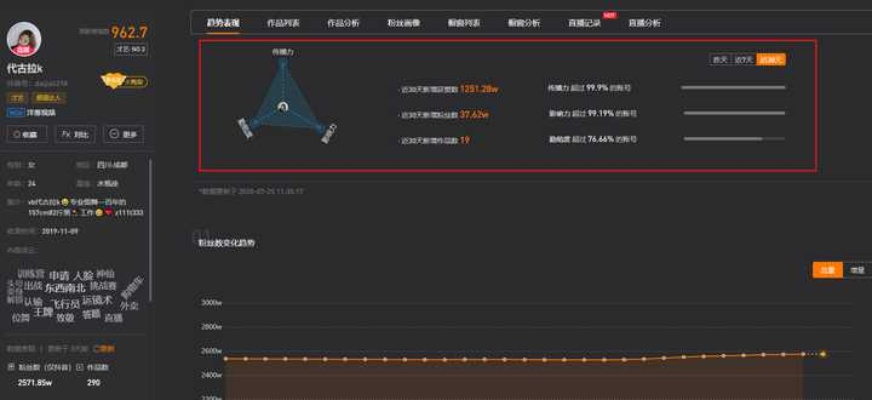Screen dimensions: 872x400
Task: Go to the 粉丝画像 tab
Action: 403,22
